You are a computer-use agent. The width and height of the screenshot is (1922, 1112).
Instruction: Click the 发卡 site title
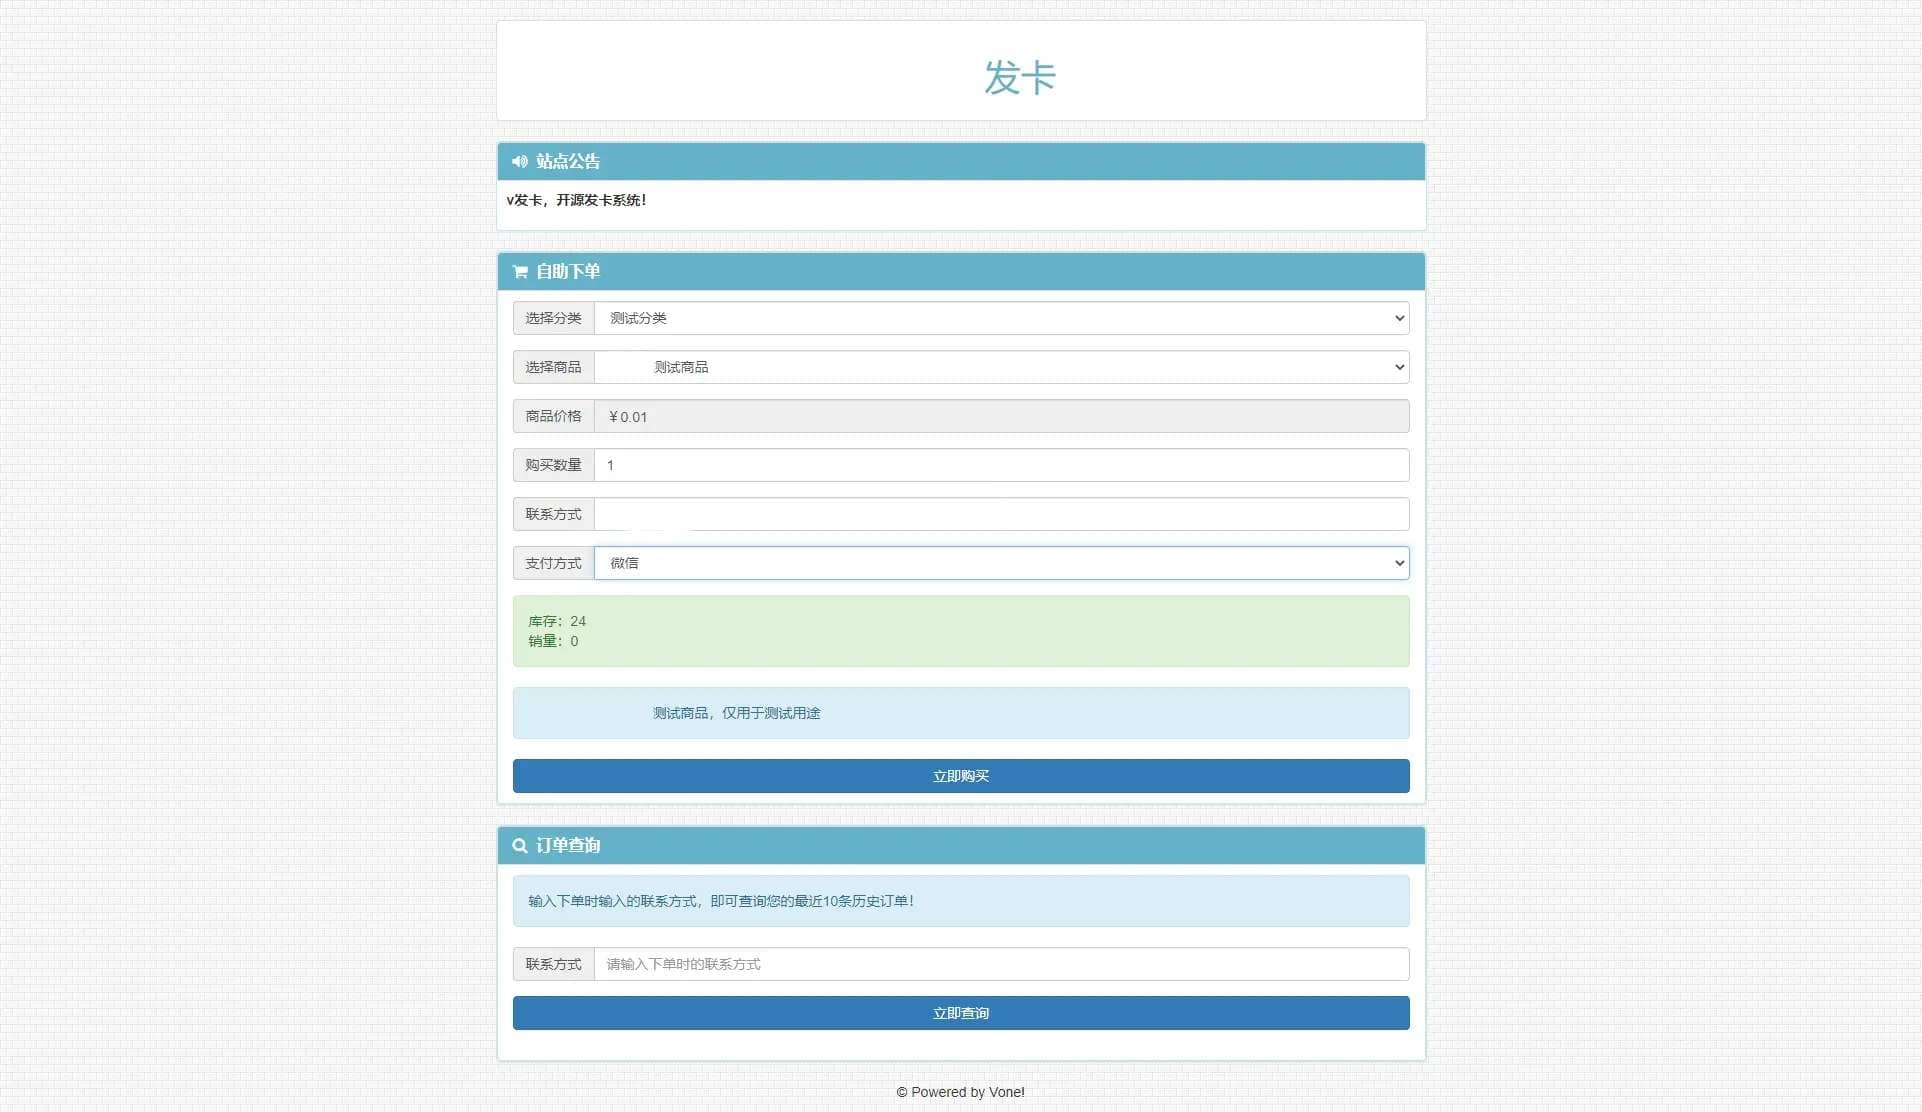[x=1019, y=77]
